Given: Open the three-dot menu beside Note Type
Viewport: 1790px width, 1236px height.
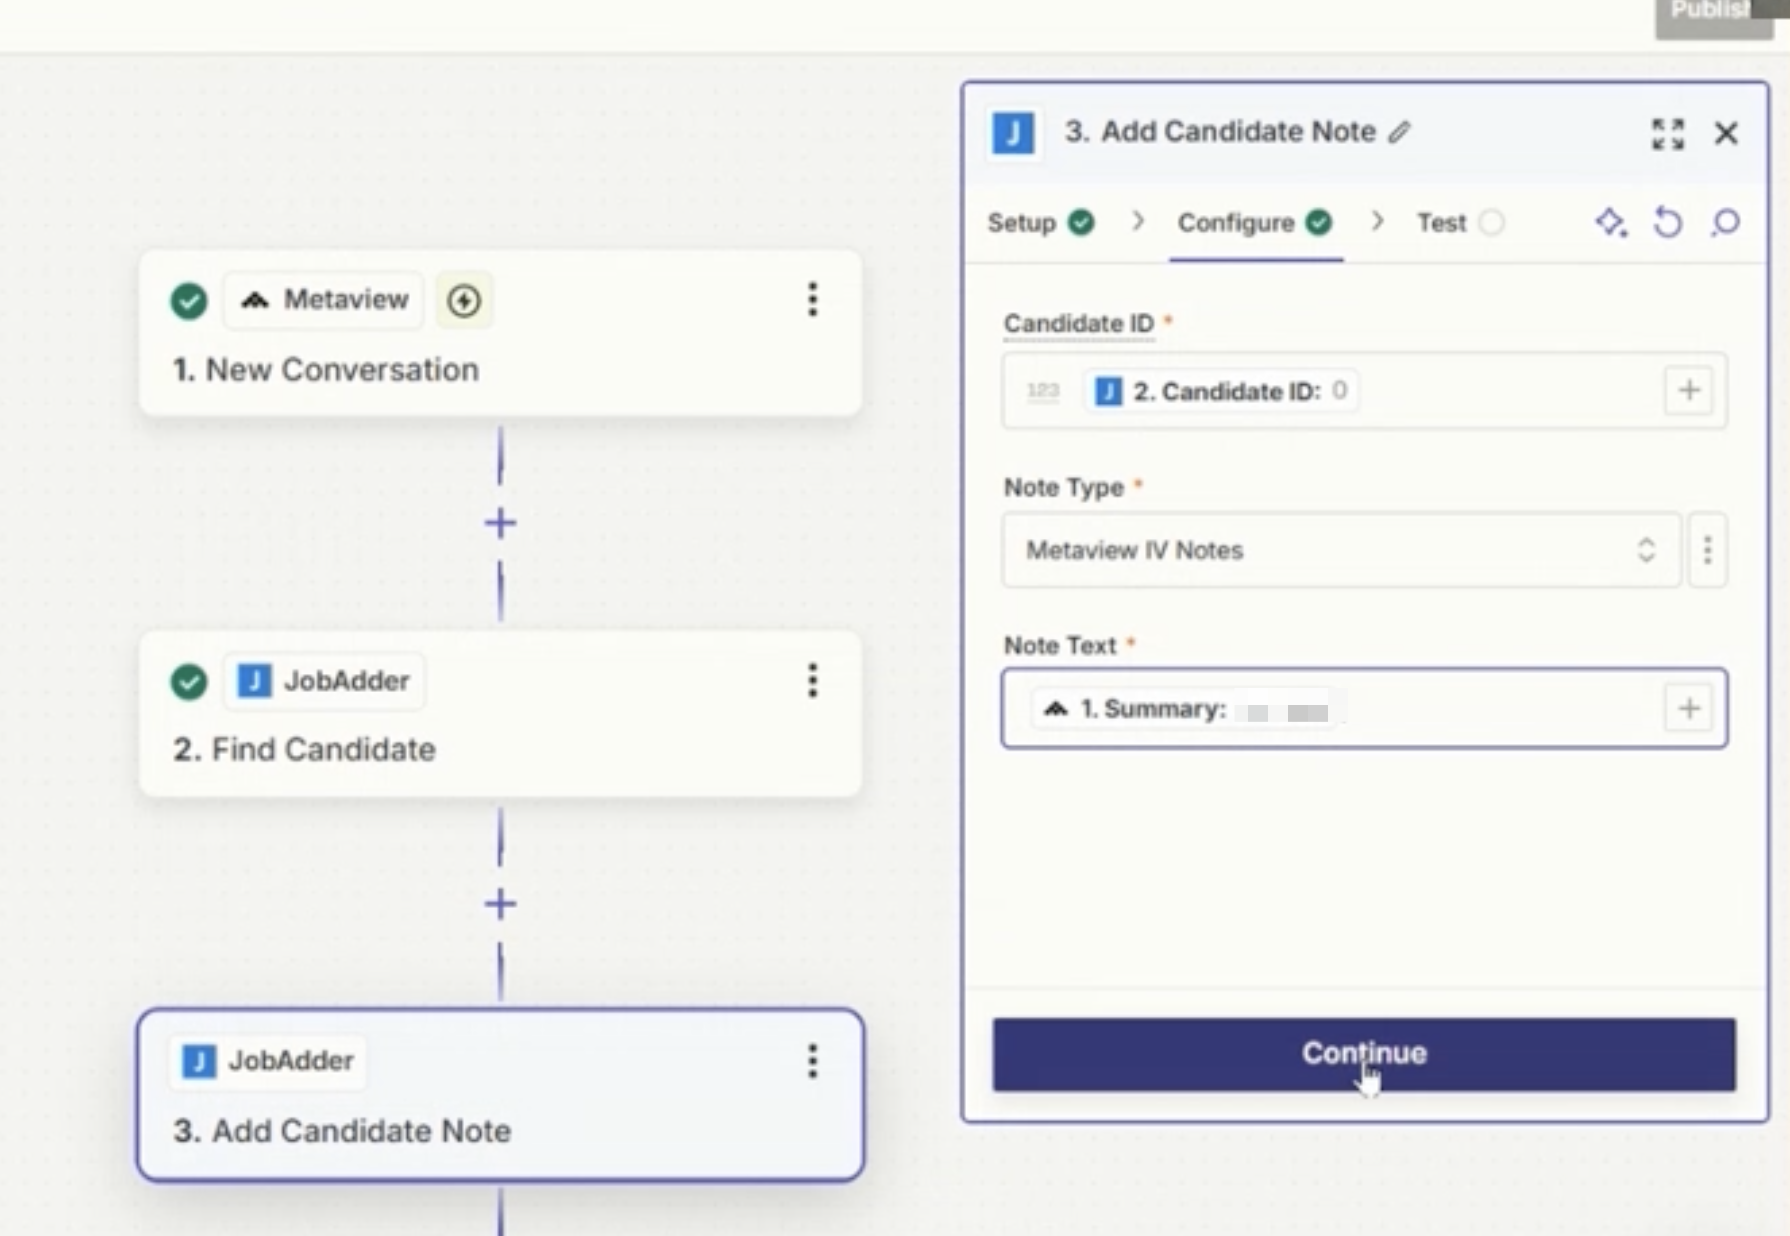Looking at the screenshot, I should (1708, 550).
